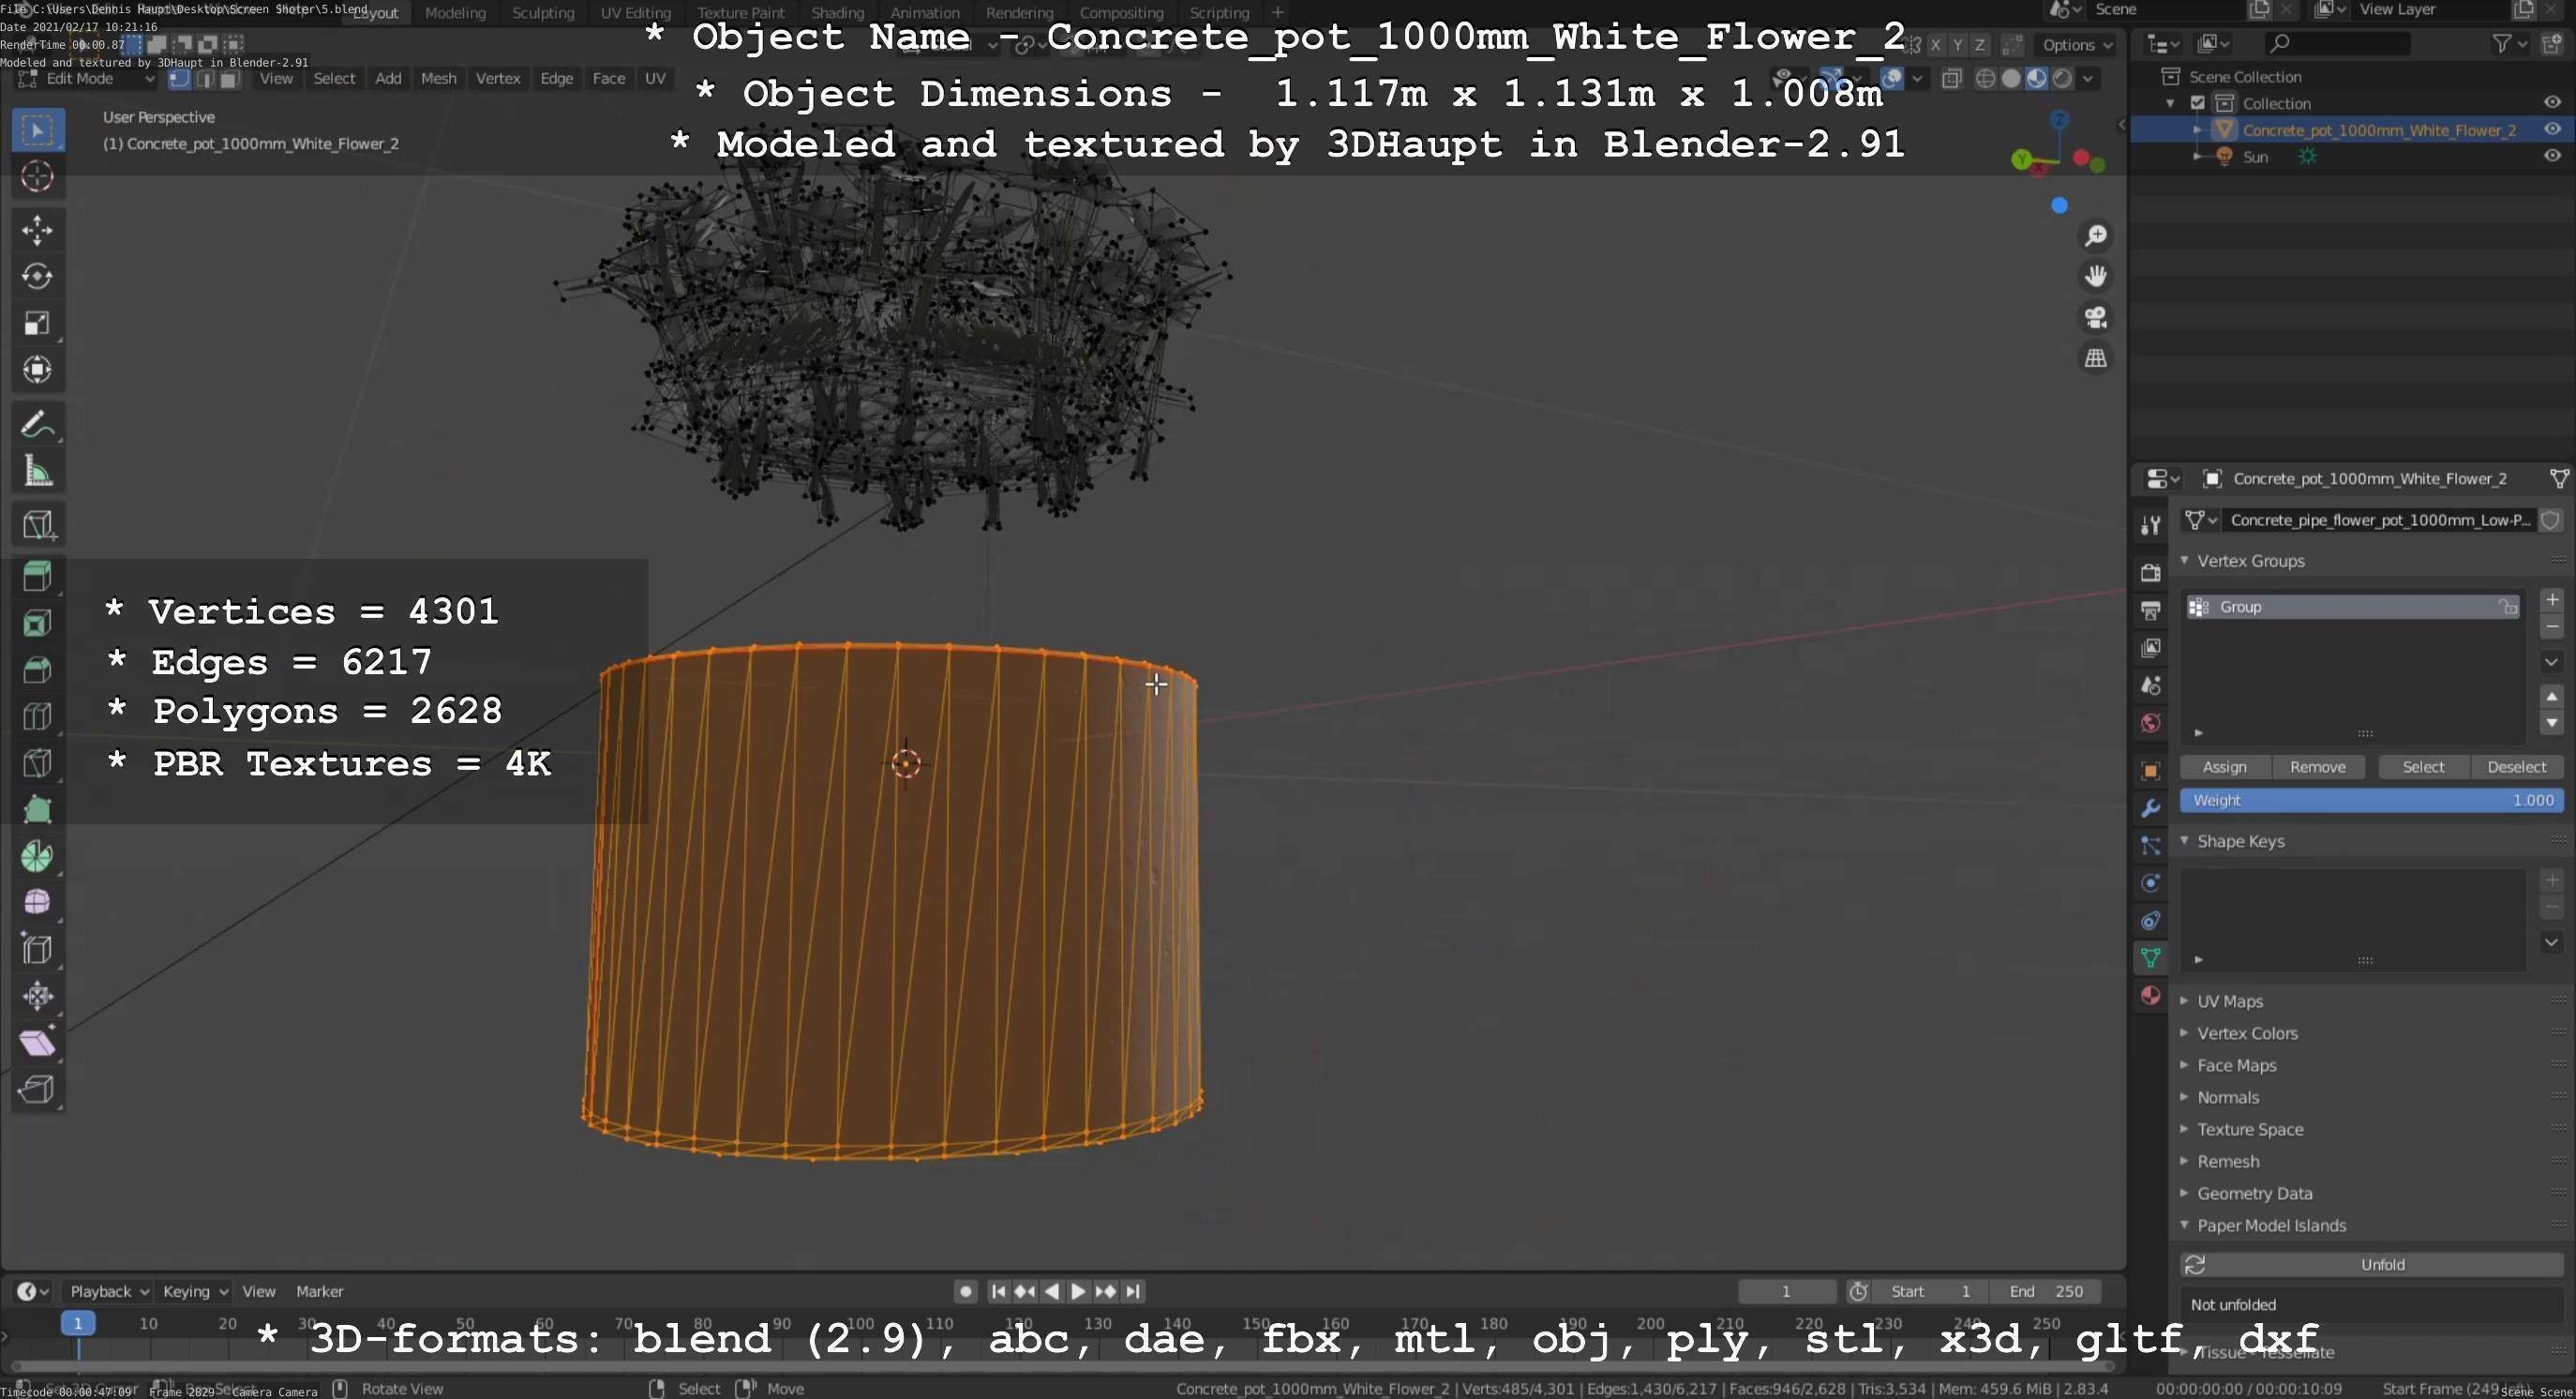Viewport: 2576px width, 1399px height.
Task: Choose the Move tool
Action: [38, 230]
